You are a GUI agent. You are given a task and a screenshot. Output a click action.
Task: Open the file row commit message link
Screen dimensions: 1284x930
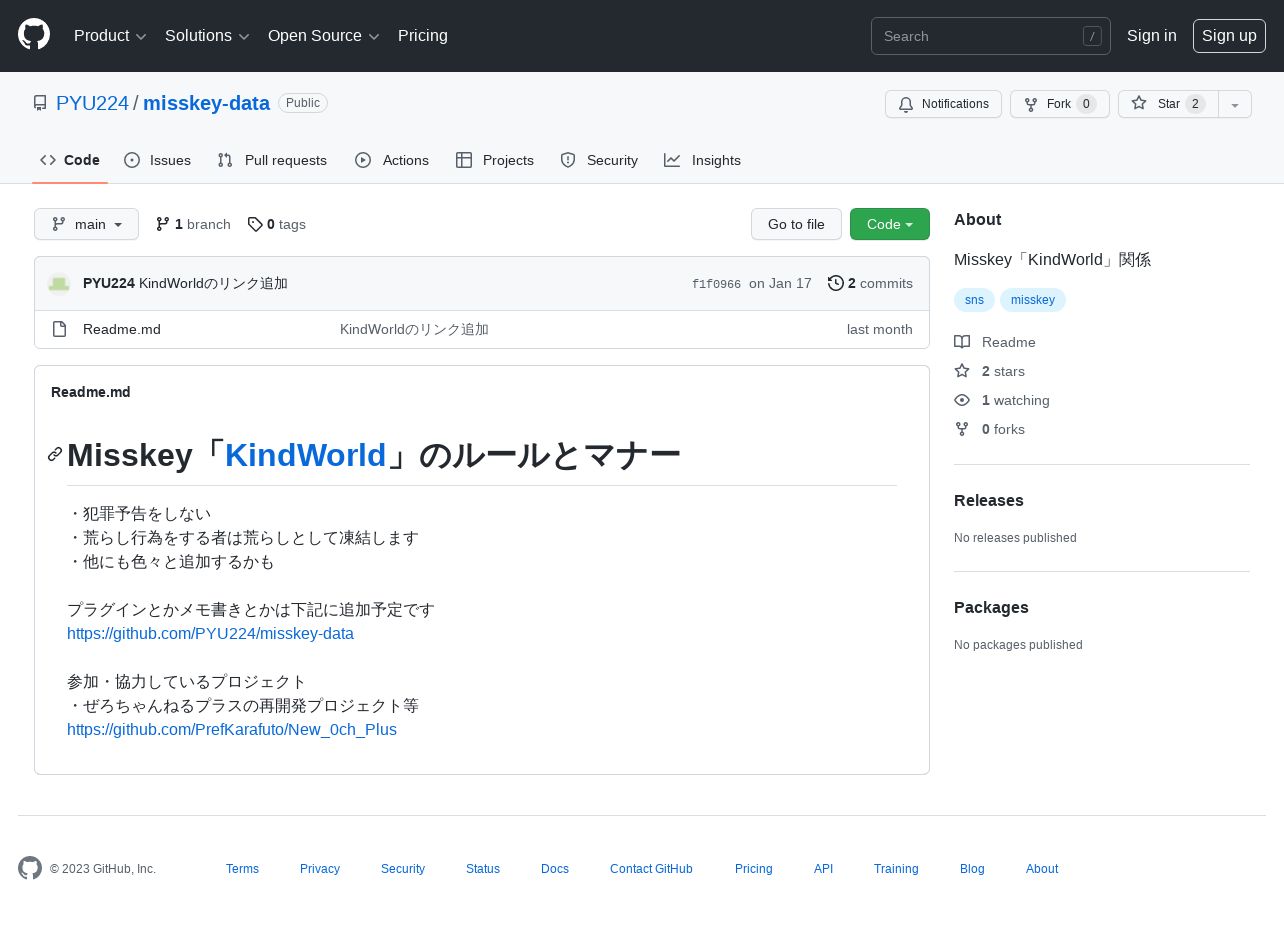point(414,329)
